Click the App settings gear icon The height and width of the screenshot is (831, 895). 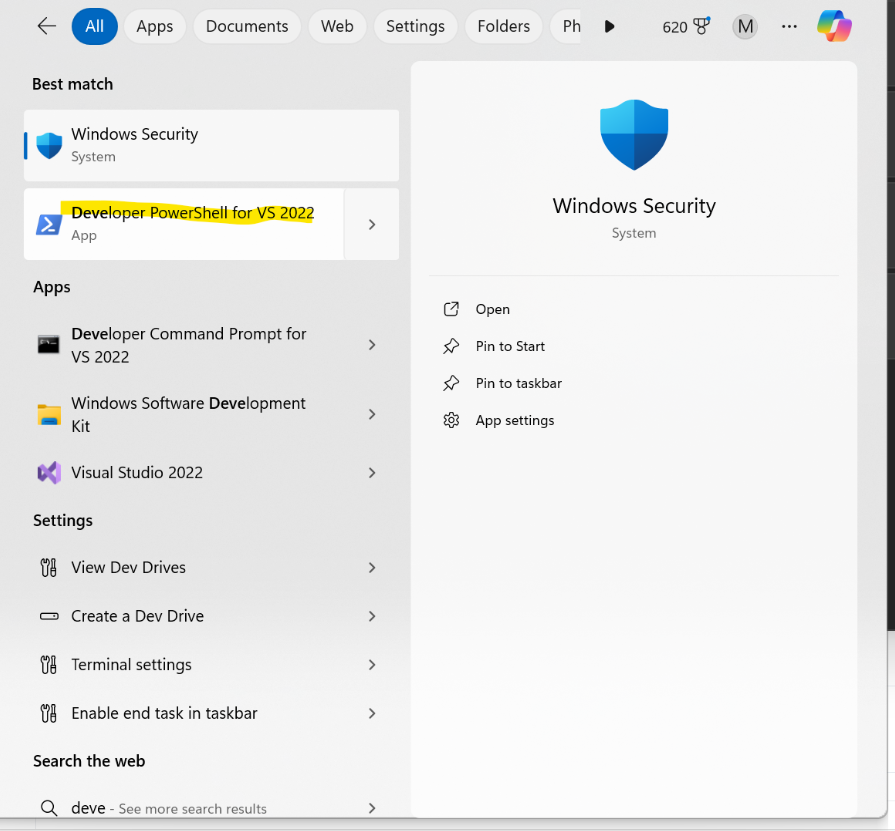(x=451, y=420)
